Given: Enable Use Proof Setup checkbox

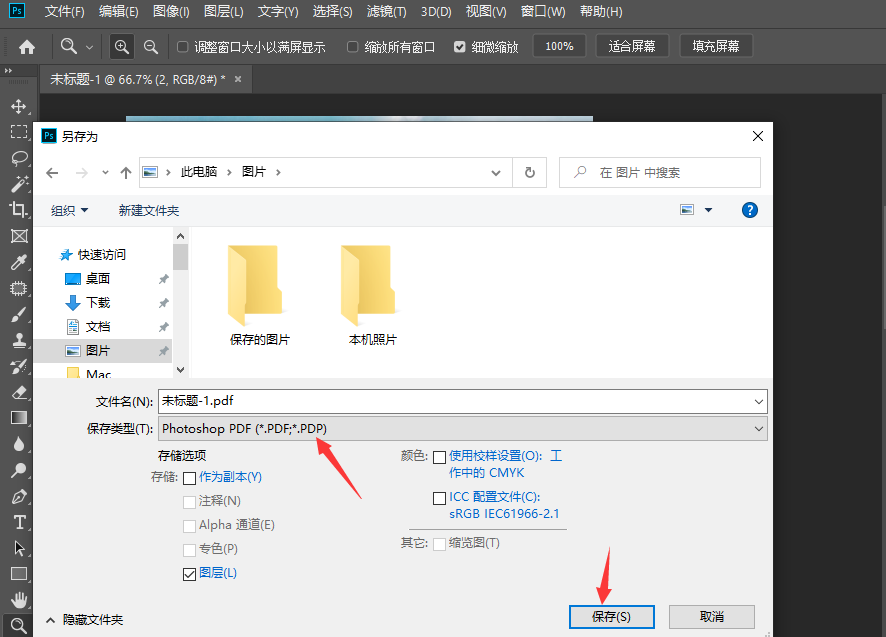Looking at the screenshot, I should tap(439, 457).
